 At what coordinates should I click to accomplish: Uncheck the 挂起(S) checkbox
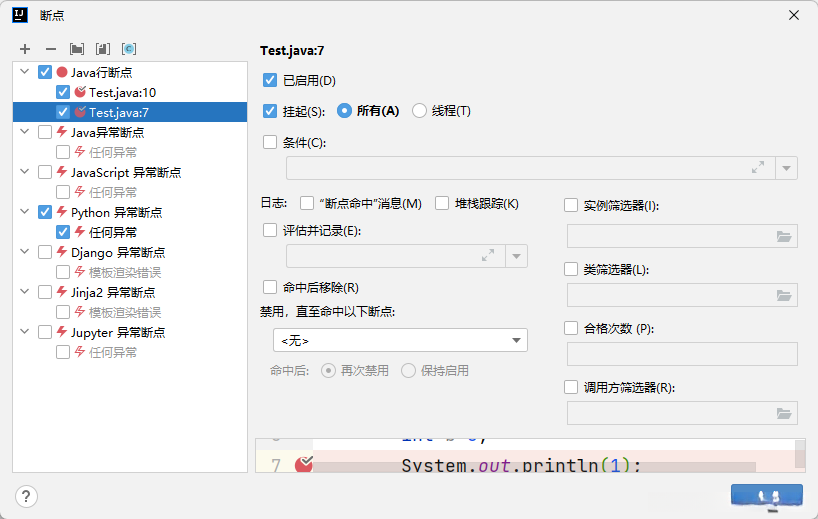270,111
